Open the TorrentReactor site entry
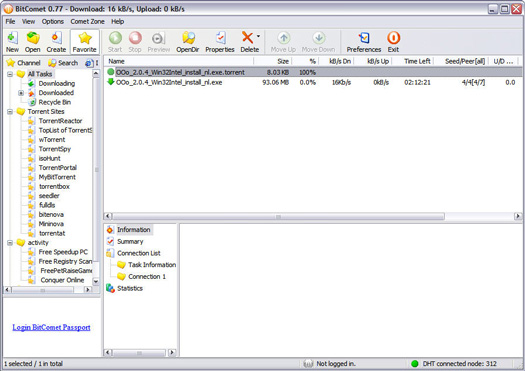This screenshot has width=525, height=371. click(x=60, y=121)
